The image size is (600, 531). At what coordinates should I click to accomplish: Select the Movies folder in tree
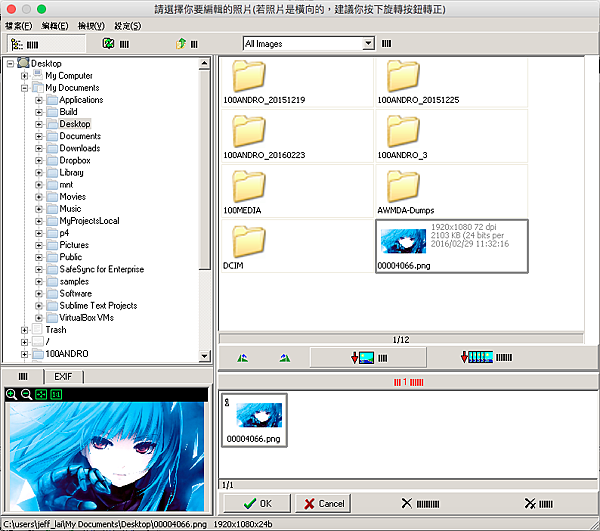point(73,197)
